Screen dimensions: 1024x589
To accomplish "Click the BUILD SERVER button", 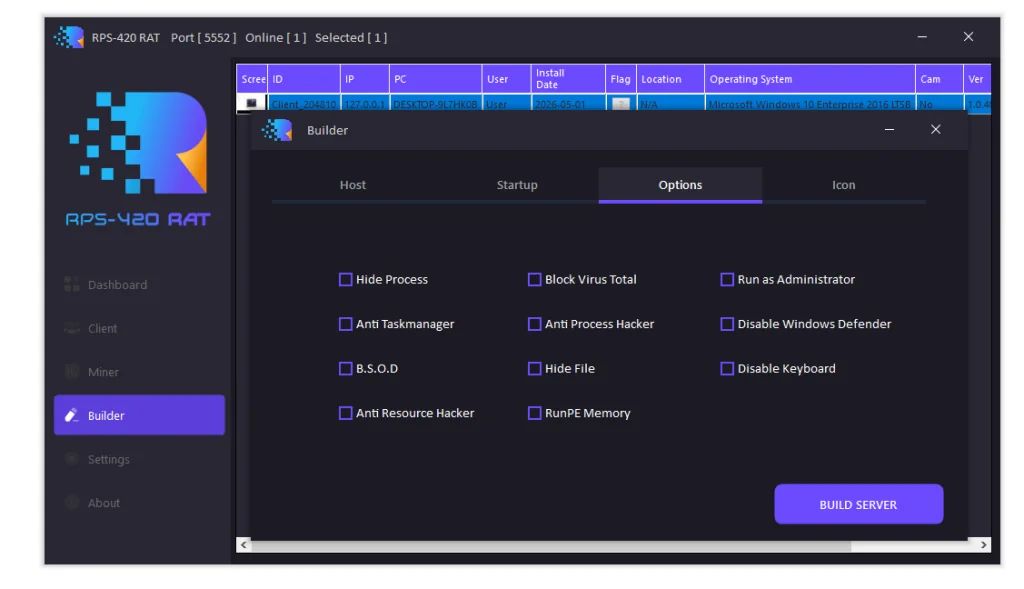I will 858,504.
